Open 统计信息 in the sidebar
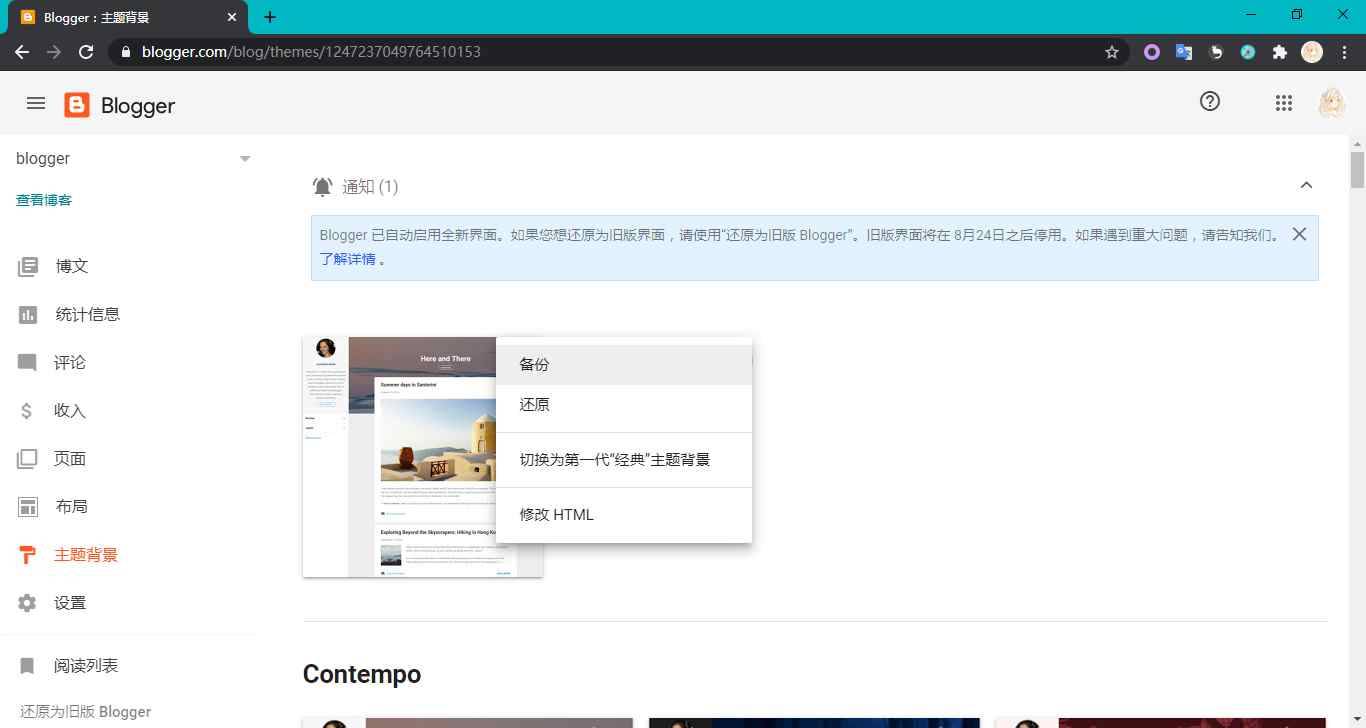The height and width of the screenshot is (728, 1366). (x=88, y=315)
